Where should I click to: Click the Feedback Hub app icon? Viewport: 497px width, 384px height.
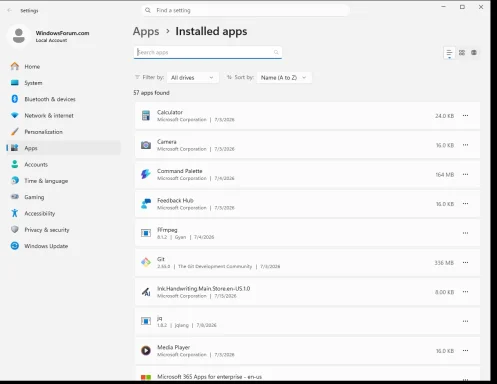pos(146,204)
